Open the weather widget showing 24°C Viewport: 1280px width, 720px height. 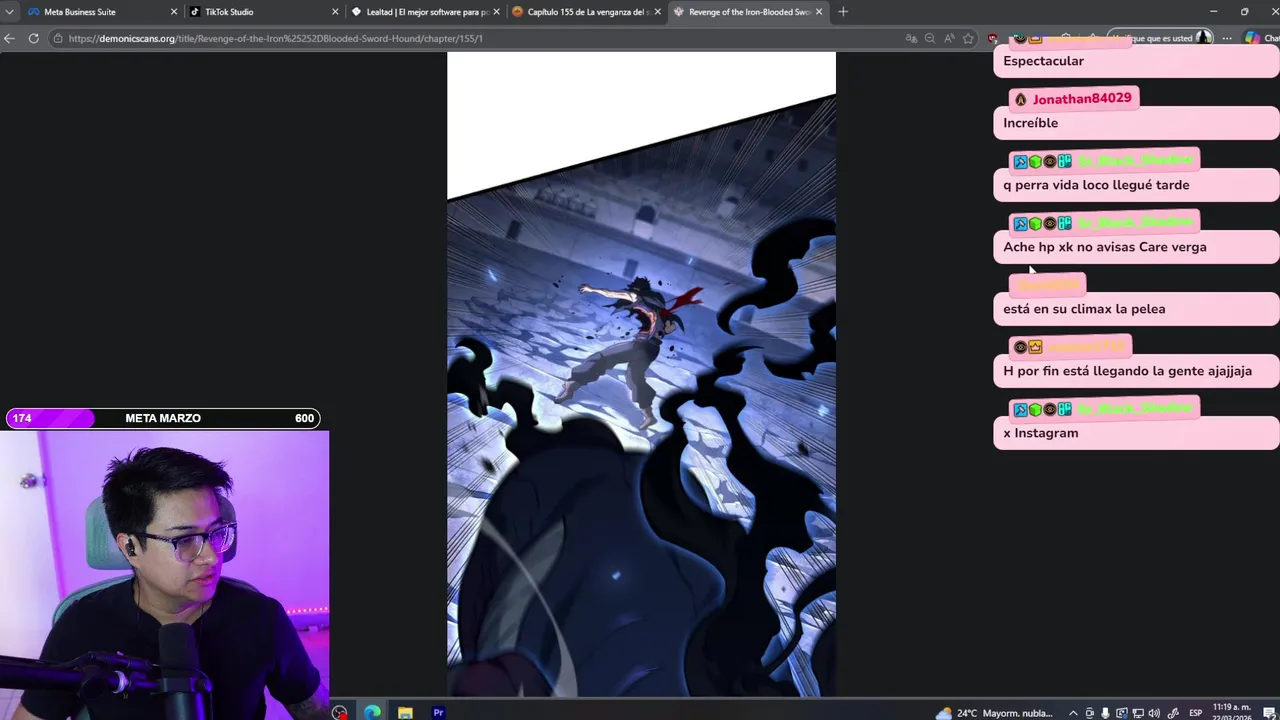(994, 713)
